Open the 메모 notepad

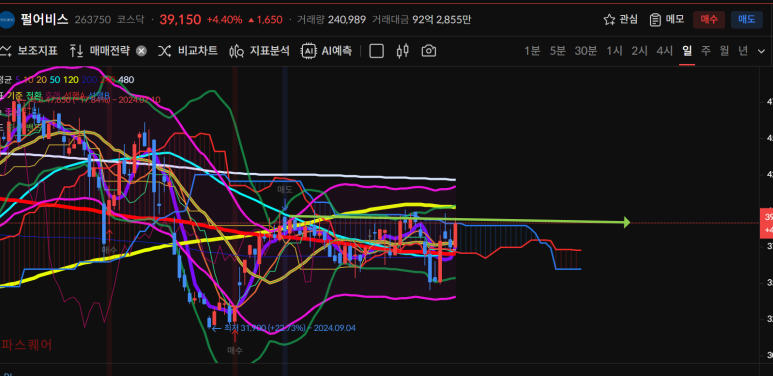coord(667,20)
